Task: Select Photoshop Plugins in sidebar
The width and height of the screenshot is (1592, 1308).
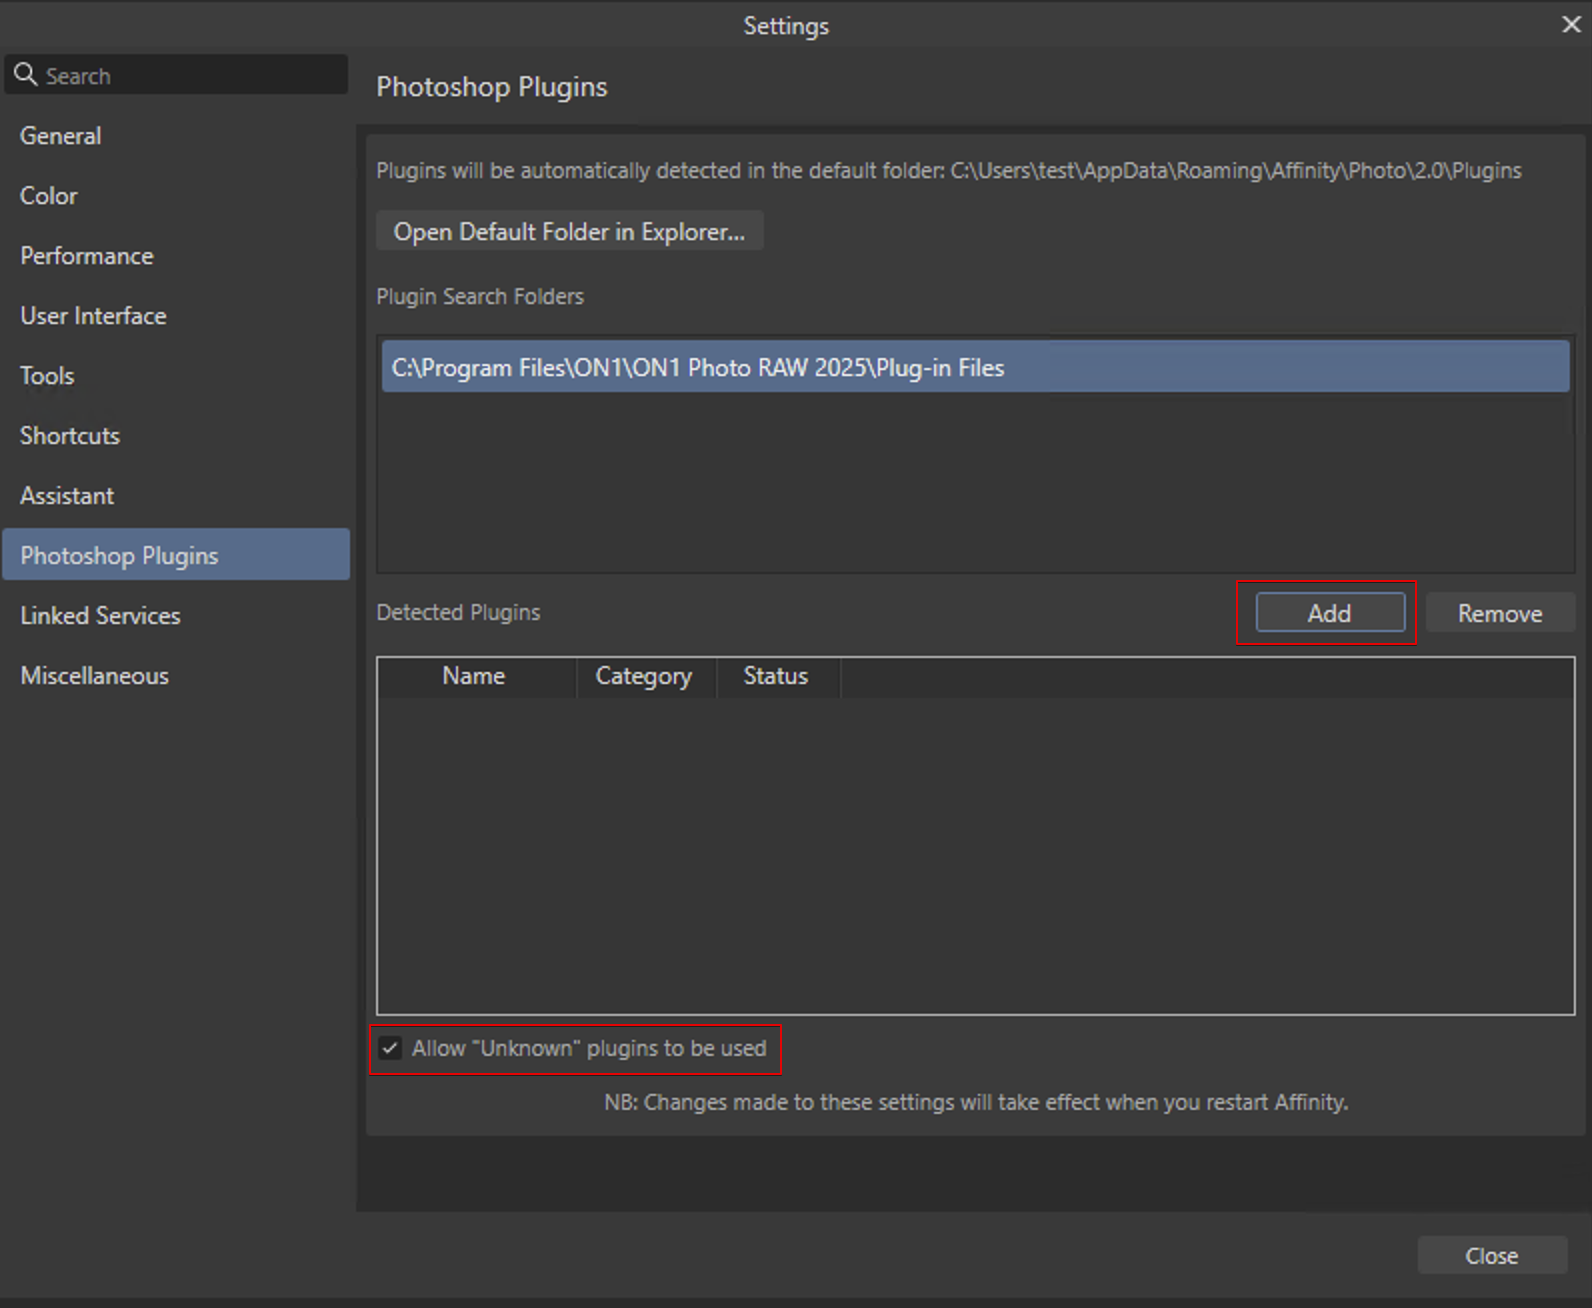Action: [x=119, y=556]
